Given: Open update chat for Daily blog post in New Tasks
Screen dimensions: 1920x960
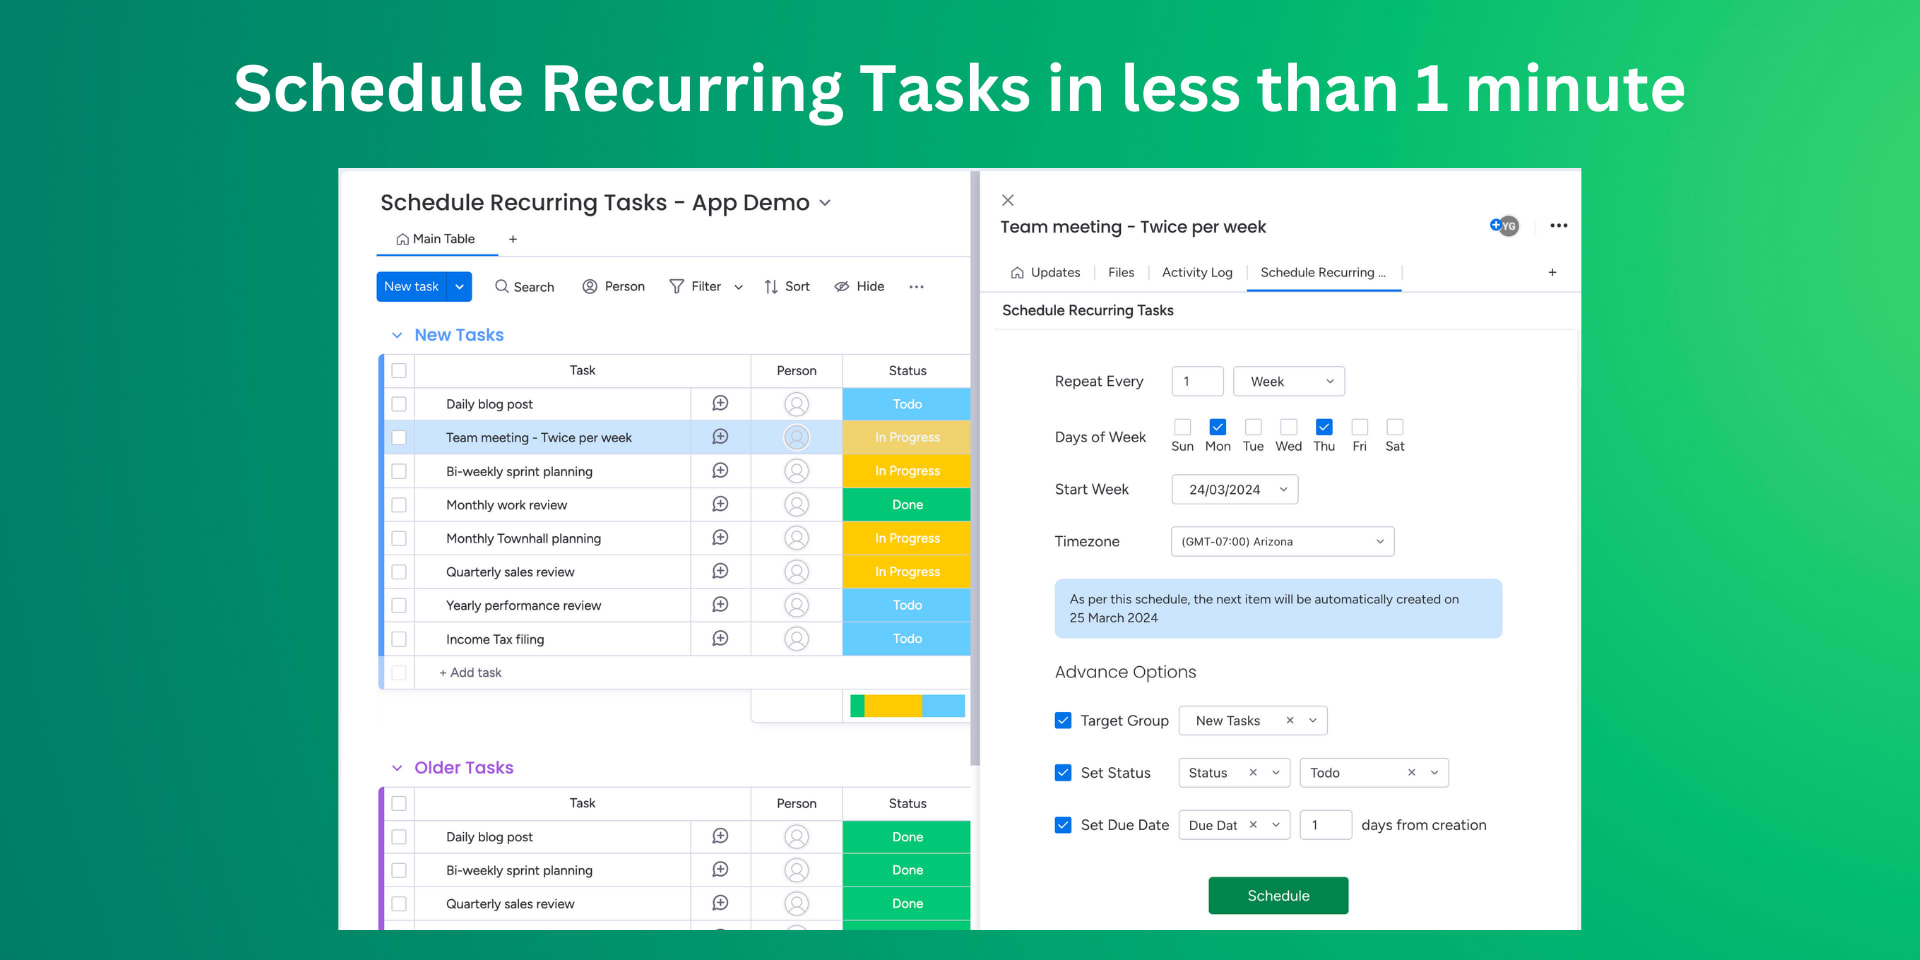Looking at the screenshot, I should point(720,403).
